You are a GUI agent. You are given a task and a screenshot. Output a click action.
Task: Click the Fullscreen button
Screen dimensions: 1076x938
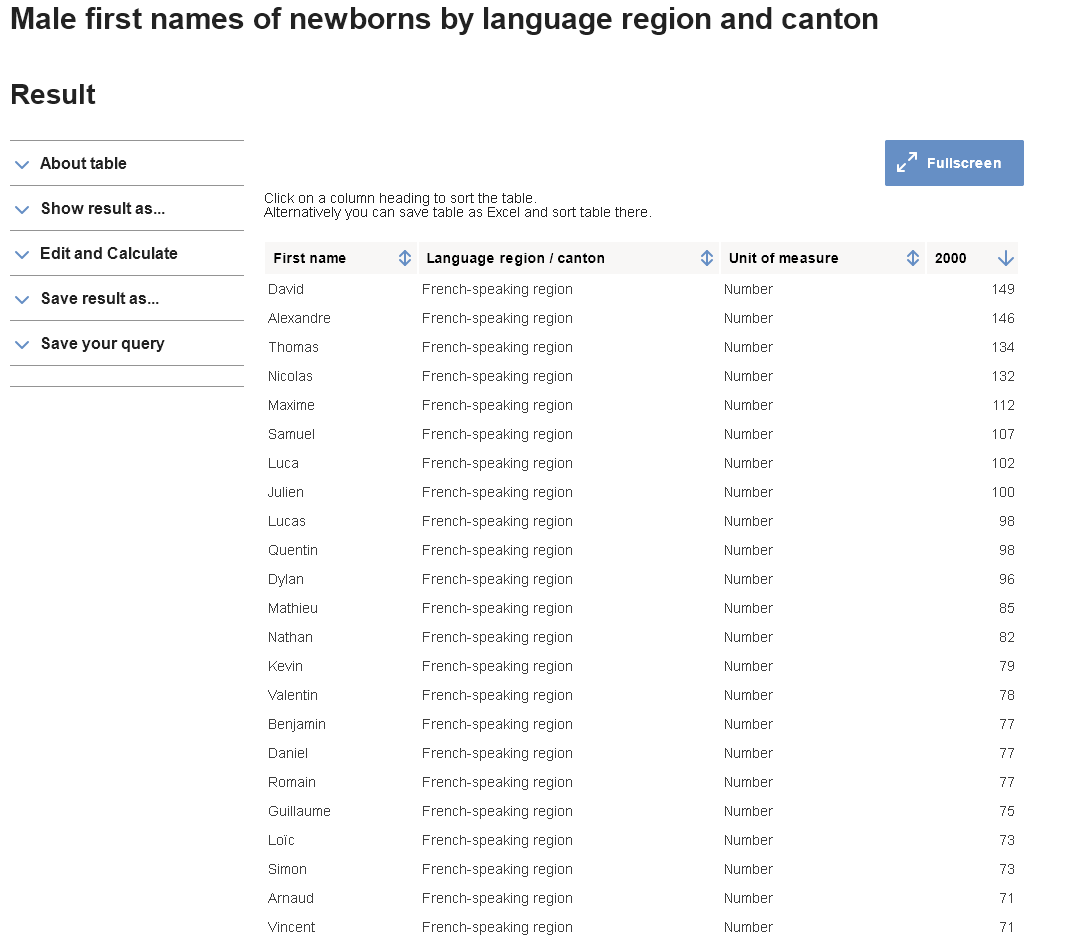pos(953,163)
